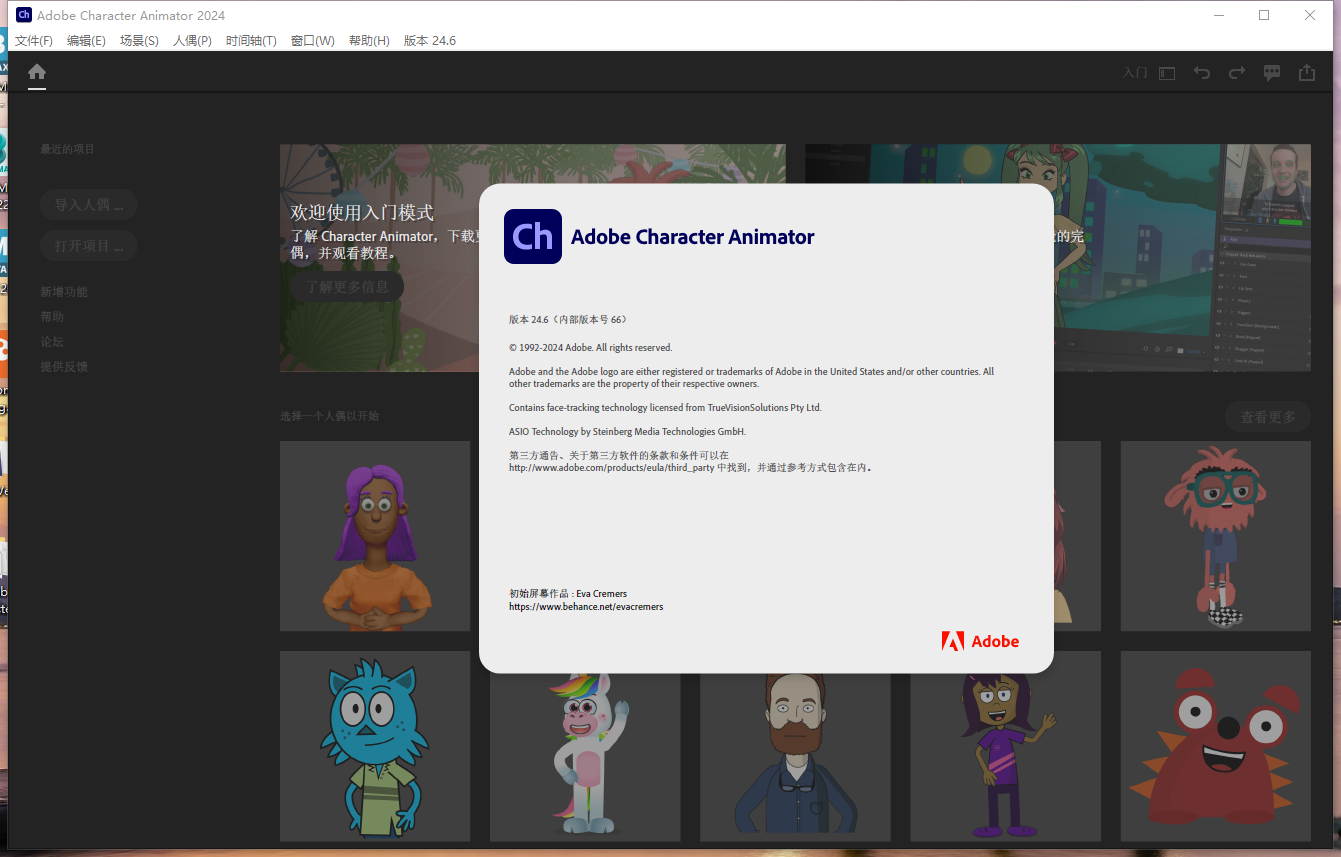Open the 版本 24.6 menu
This screenshot has height=857, width=1341.
(430, 41)
